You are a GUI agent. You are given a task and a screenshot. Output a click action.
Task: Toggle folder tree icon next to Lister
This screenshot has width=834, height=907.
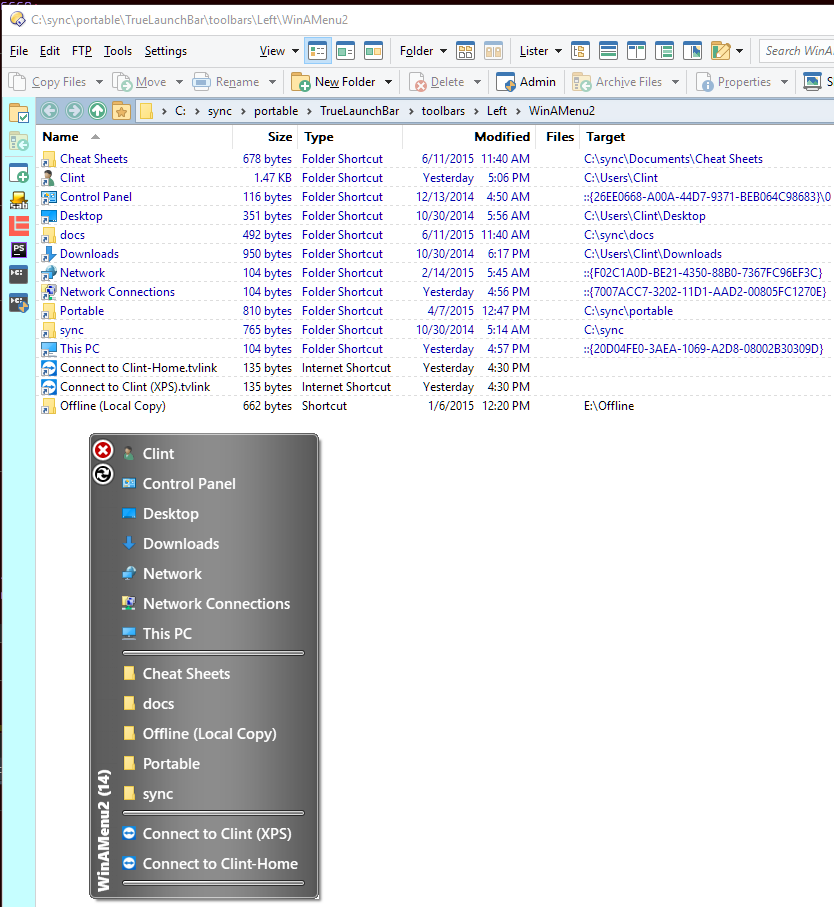coord(579,51)
